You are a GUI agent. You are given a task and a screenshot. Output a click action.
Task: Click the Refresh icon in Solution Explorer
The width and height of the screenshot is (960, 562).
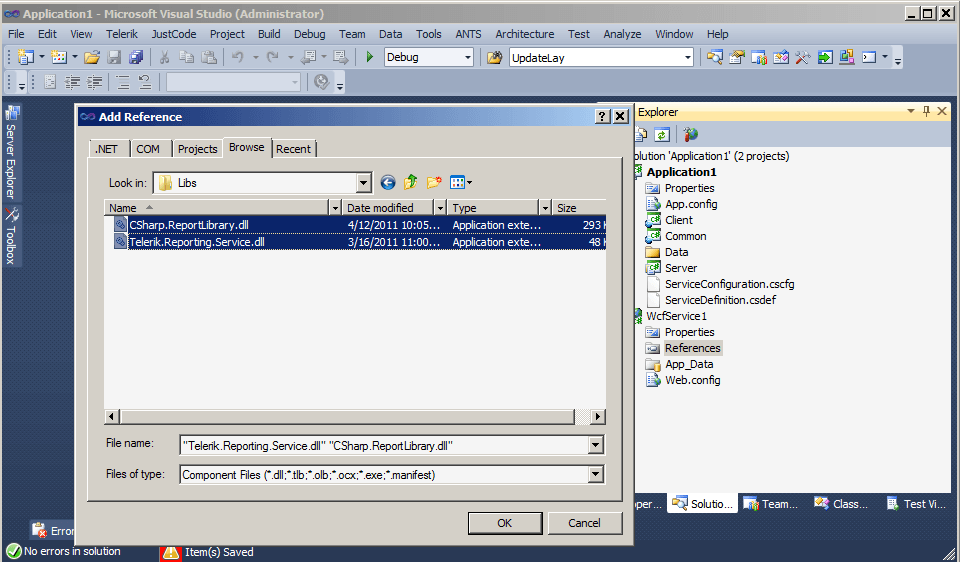click(x=662, y=134)
